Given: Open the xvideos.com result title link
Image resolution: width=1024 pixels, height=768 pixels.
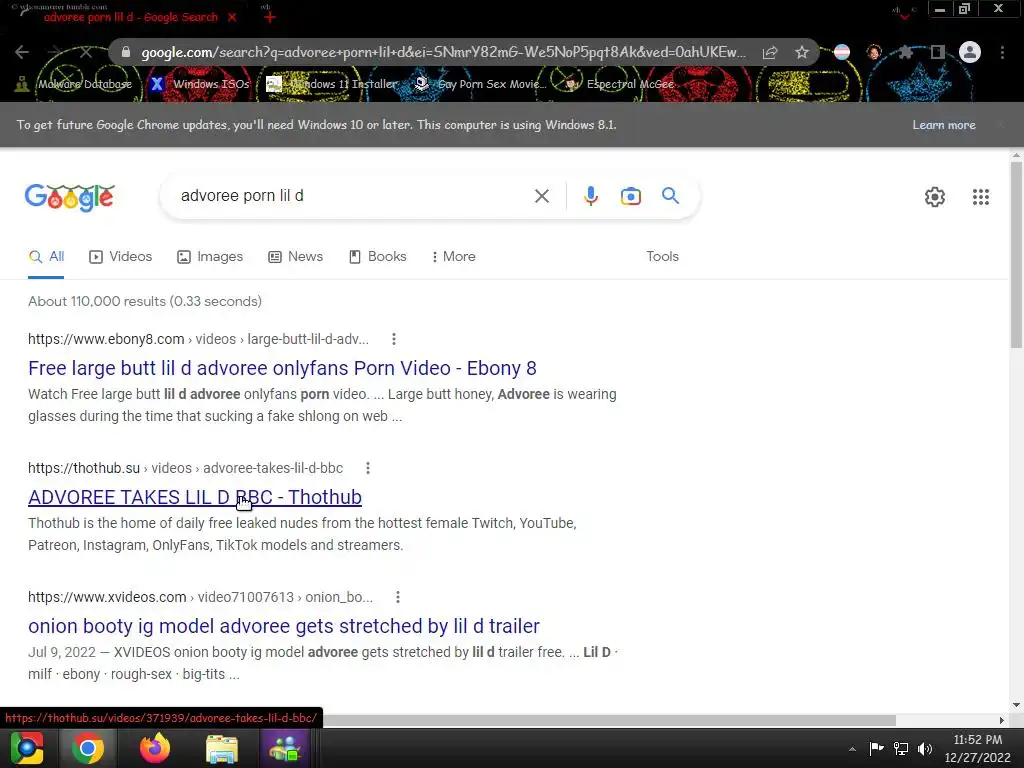Looking at the screenshot, I should click(283, 626).
